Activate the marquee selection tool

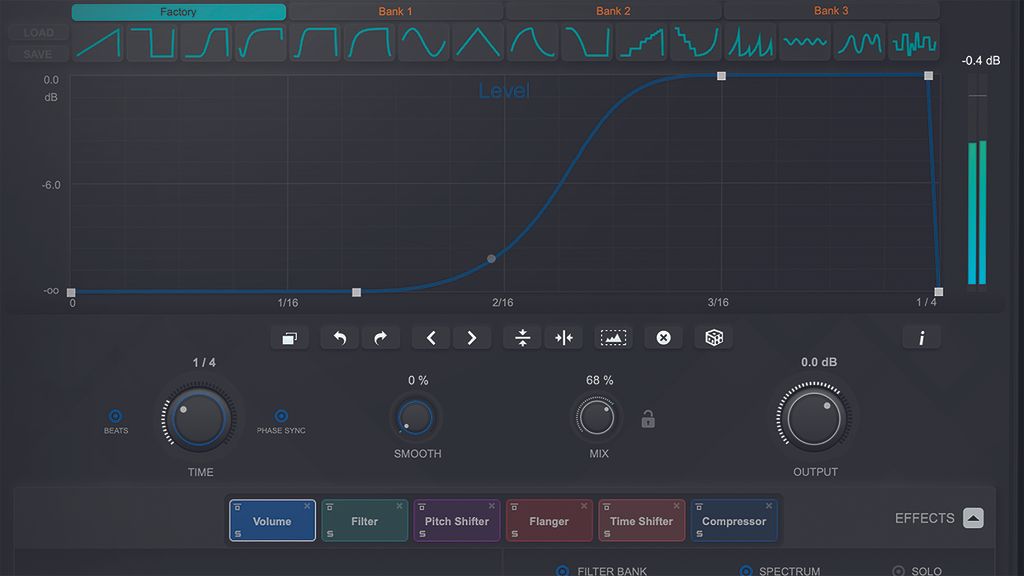[614, 337]
